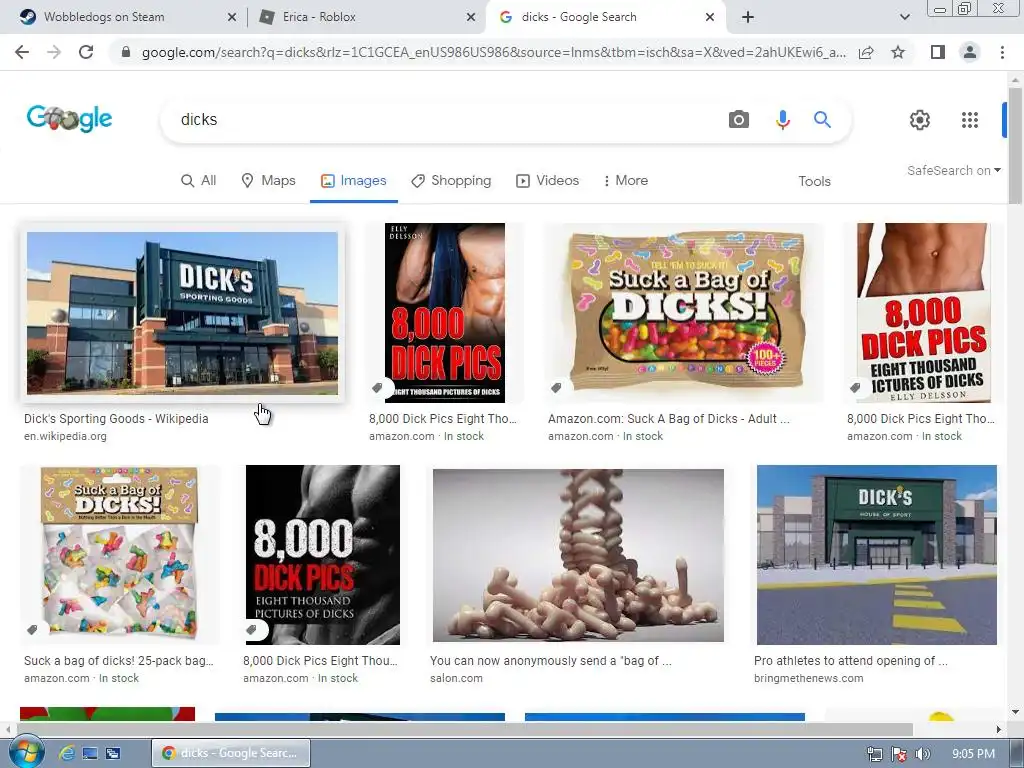Open Chrome's three-dot menu
Image resolution: width=1024 pixels, height=768 pixels.
1002,52
